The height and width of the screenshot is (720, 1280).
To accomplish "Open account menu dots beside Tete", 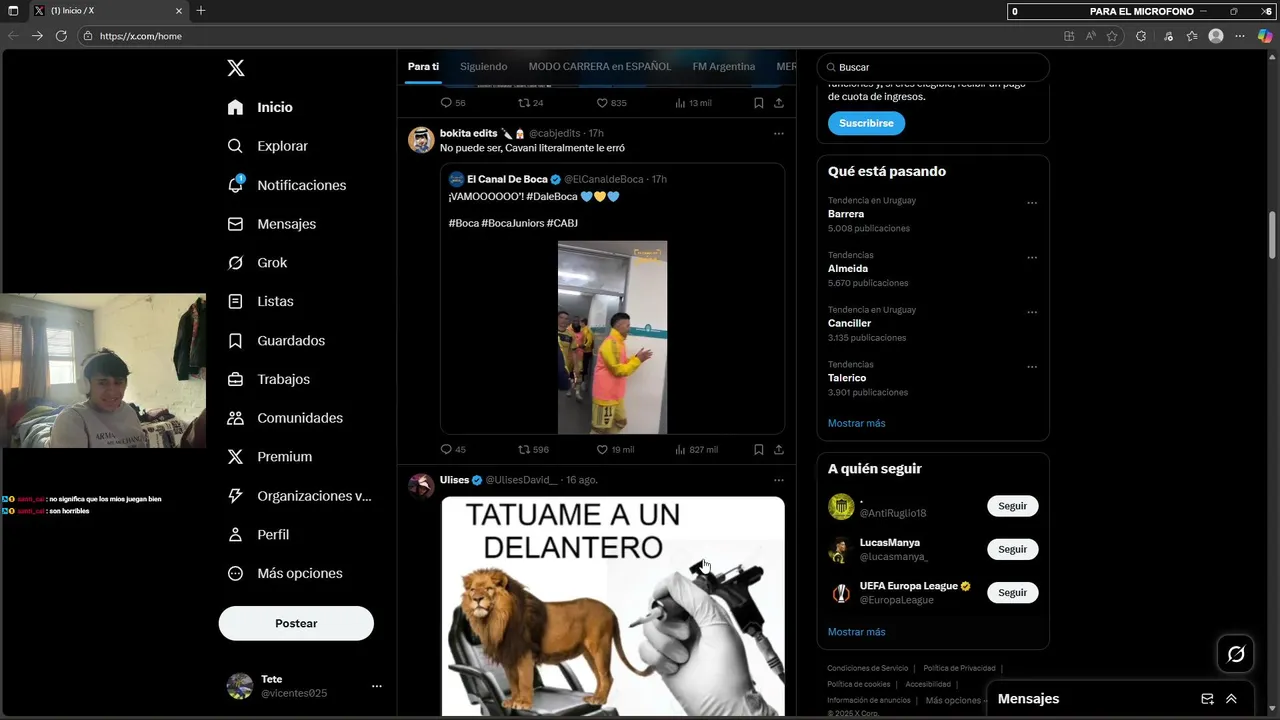I will [377, 686].
